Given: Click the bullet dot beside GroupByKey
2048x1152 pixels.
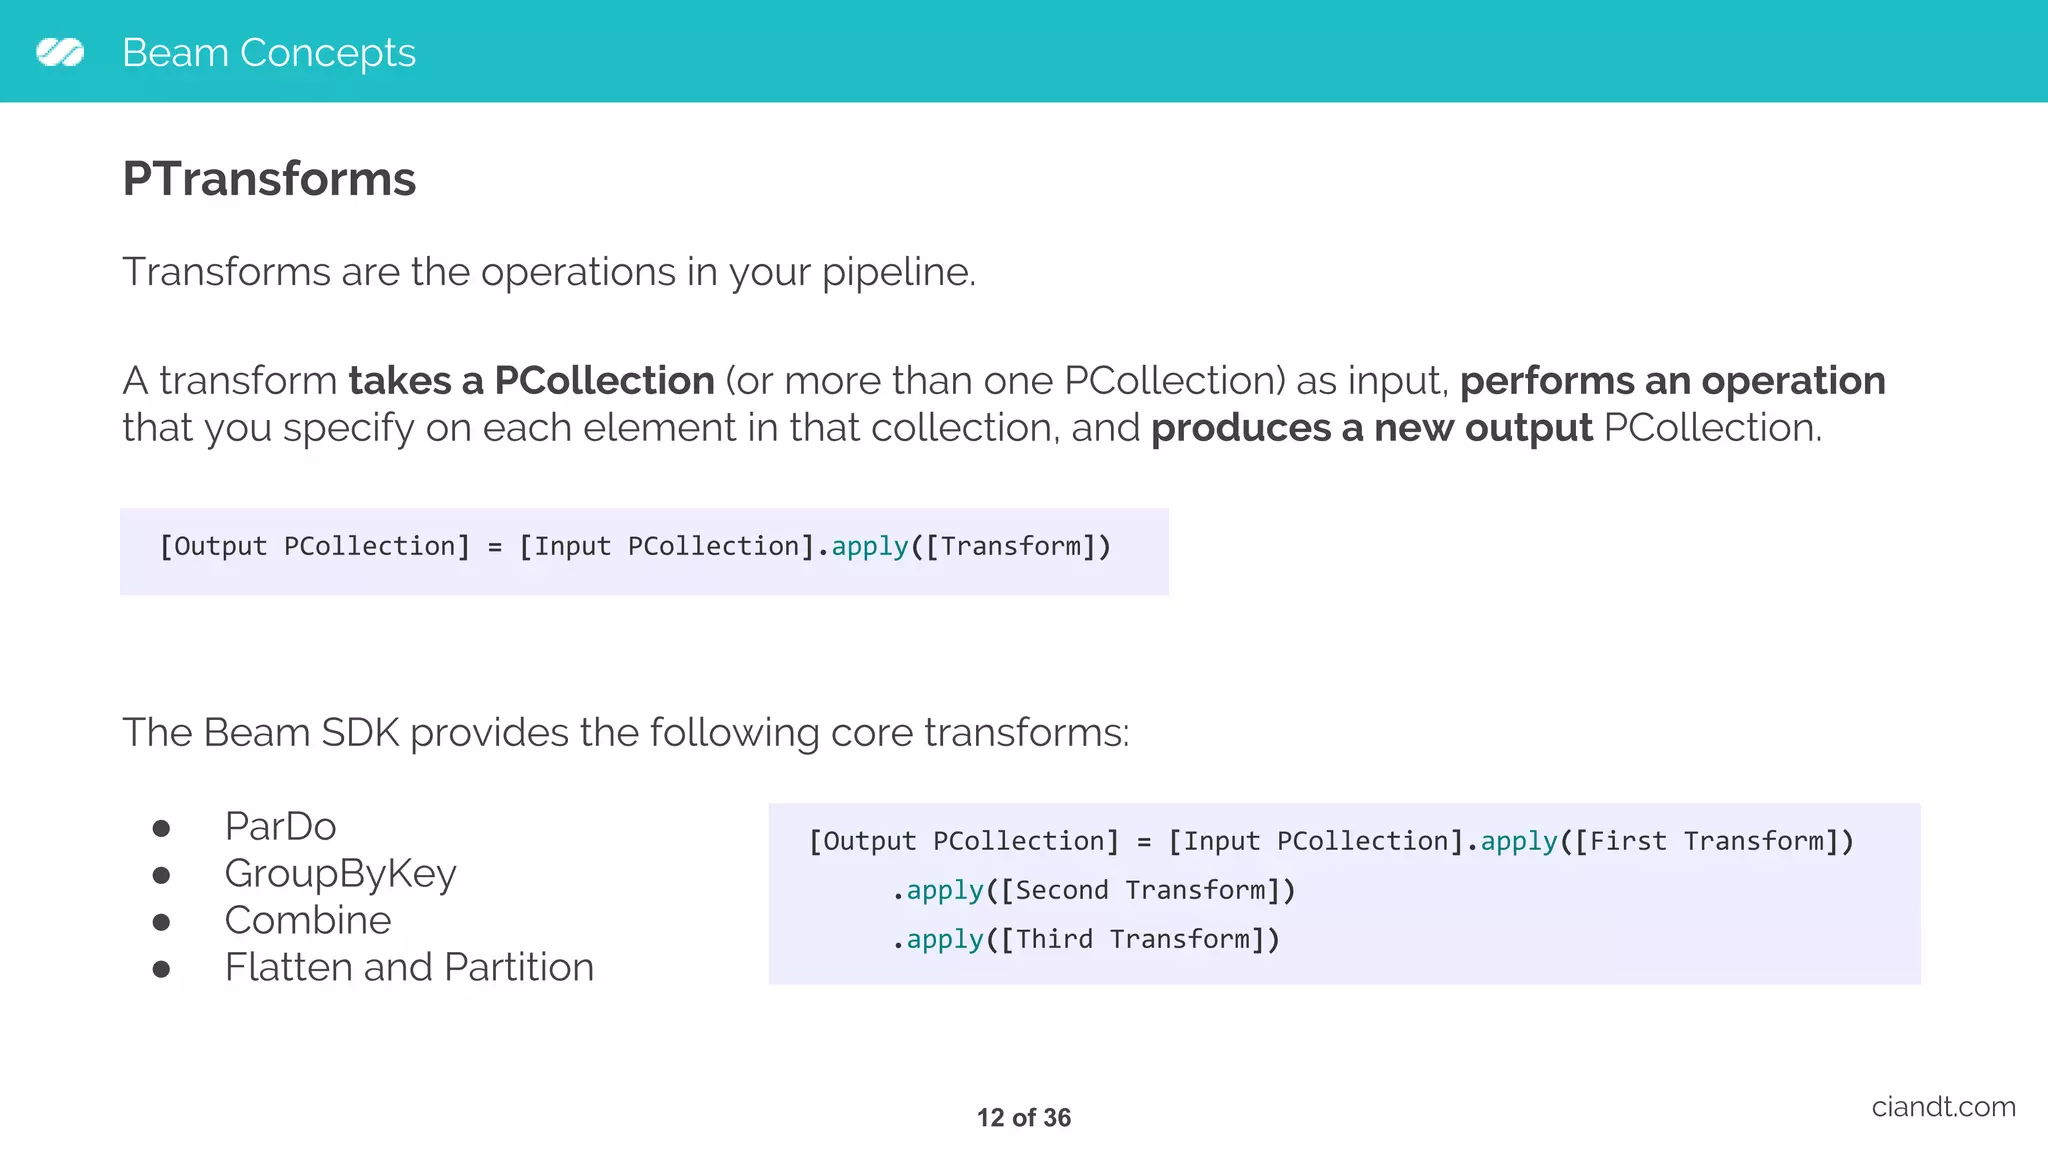Looking at the screenshot, I should coord(161,875).
